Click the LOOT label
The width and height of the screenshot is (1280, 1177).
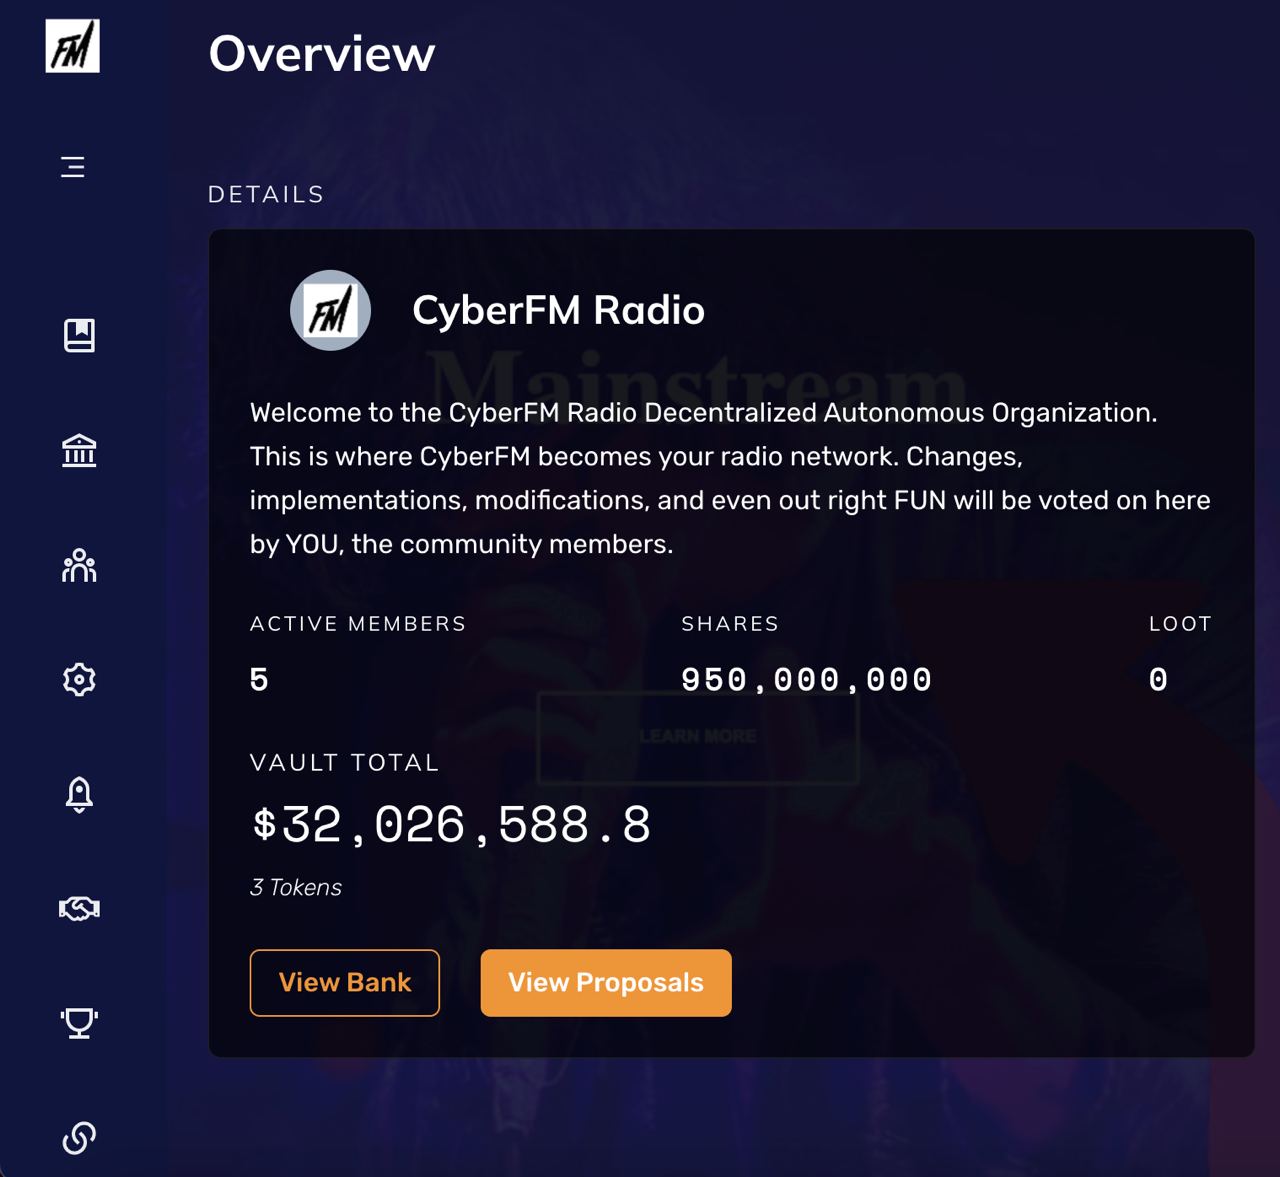tap(1180, 624)
